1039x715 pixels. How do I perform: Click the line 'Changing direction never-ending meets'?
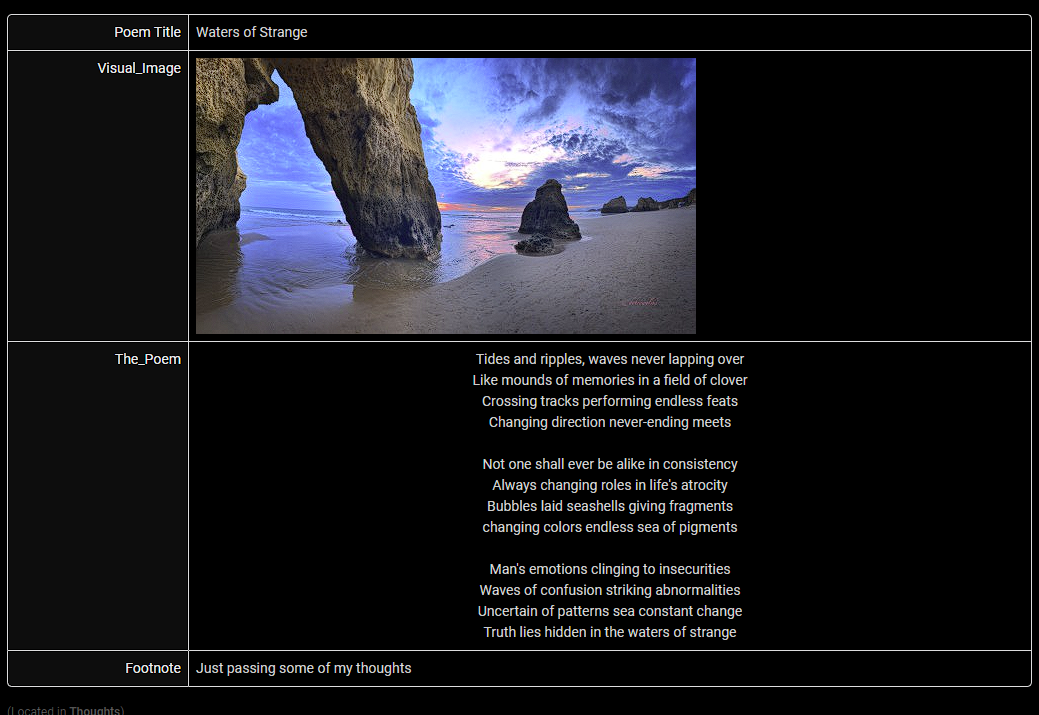609,422
